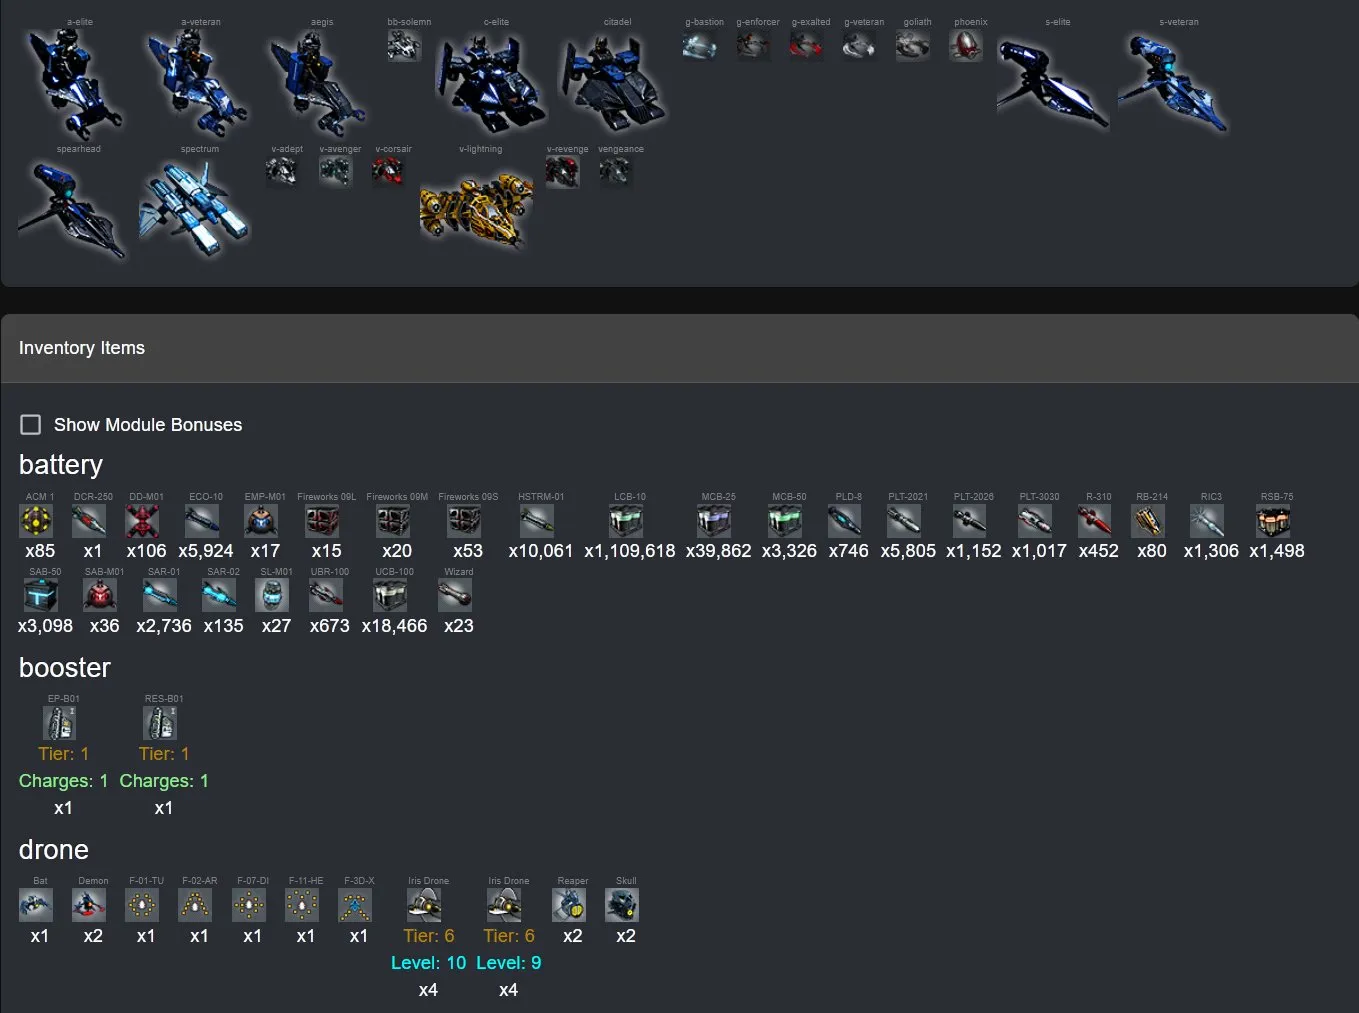Open the citadel ship thumbnail
The image size is (1359, 1013).
point(613,82)
